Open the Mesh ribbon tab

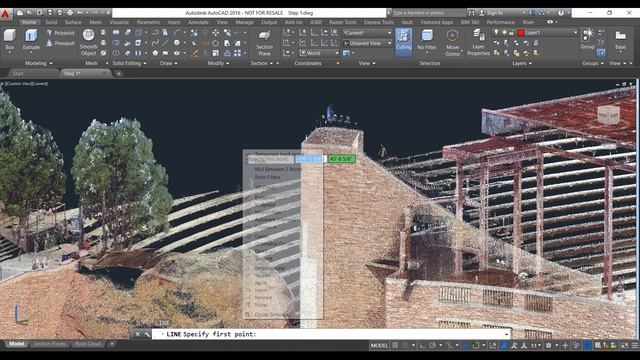pos(96,22)
